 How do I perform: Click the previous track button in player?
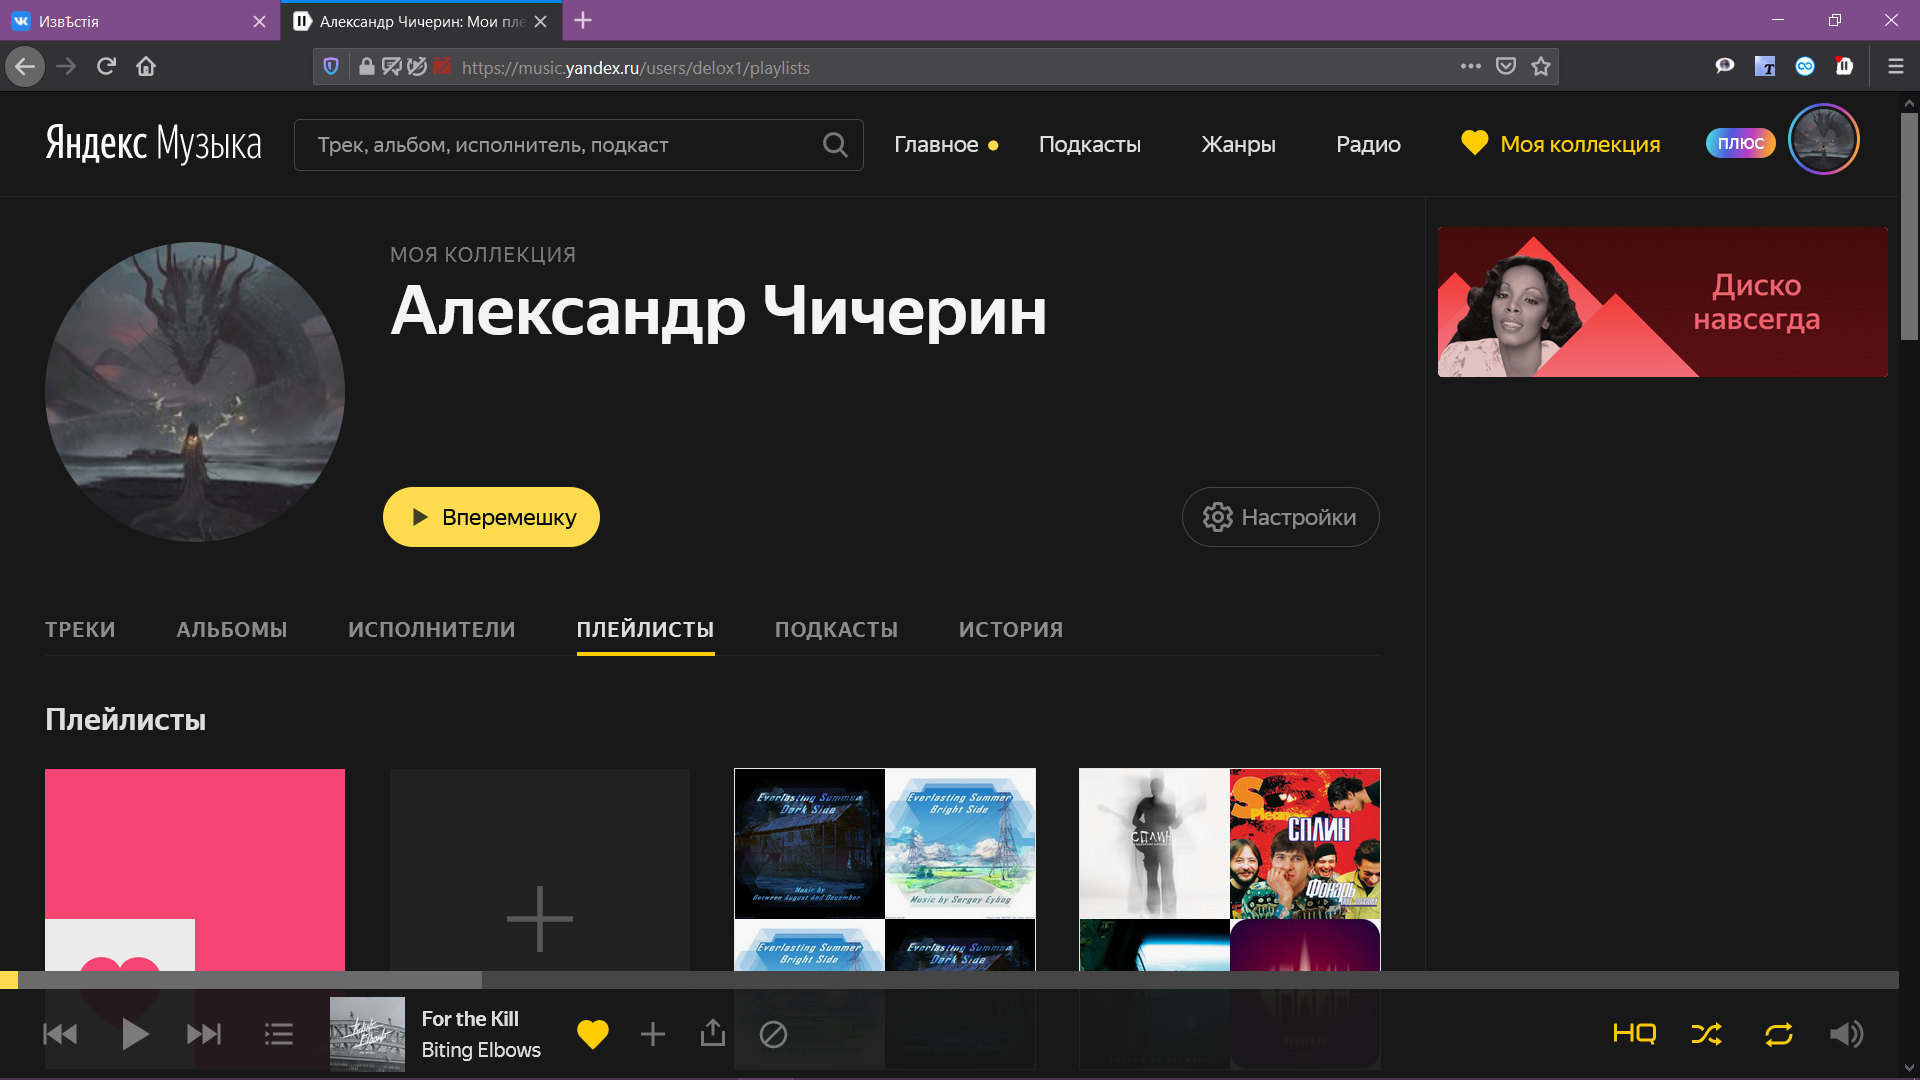pyautogui.click(x=60, y=1034)
